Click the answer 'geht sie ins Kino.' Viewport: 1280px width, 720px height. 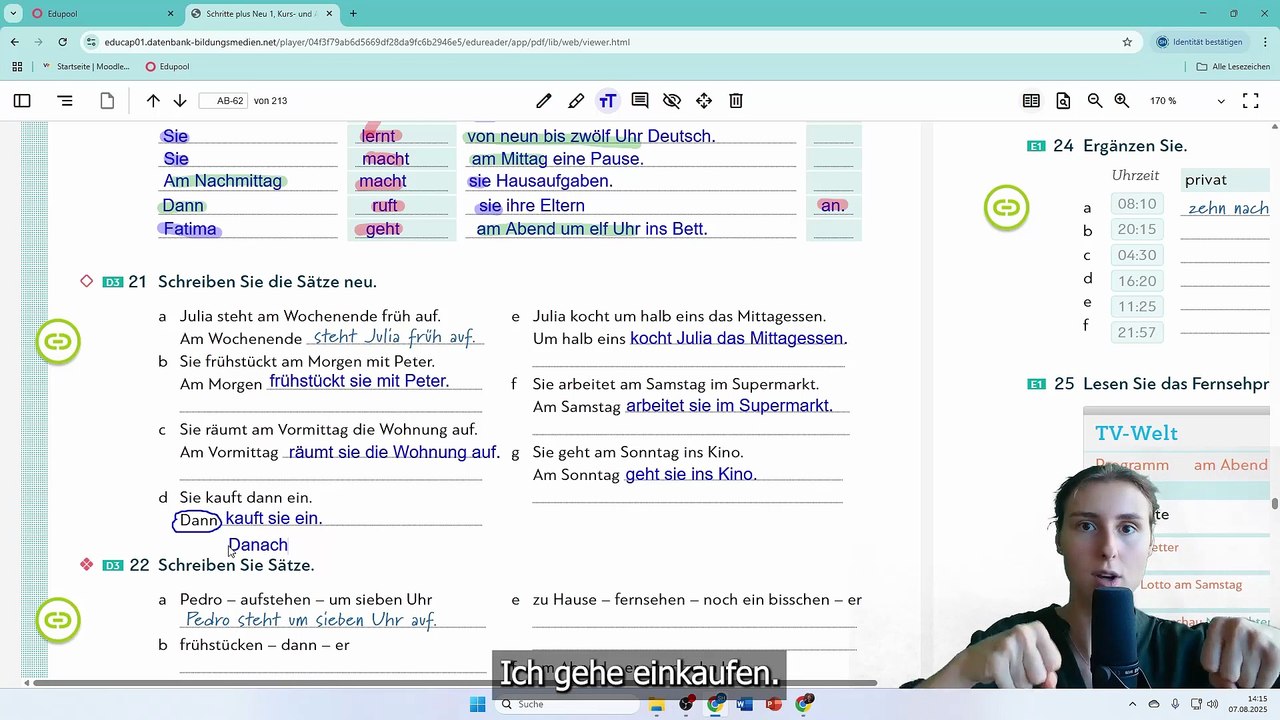(691, 474)
